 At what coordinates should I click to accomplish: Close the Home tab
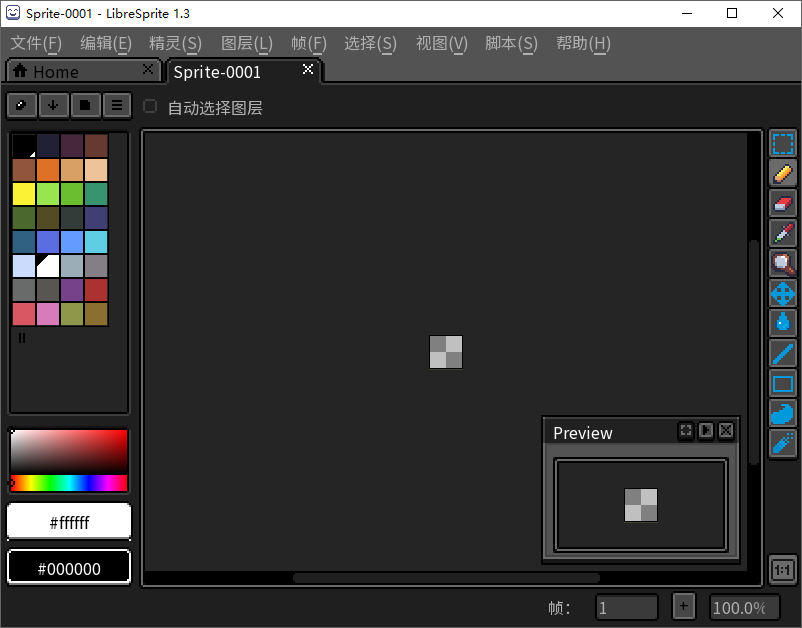click(148, 69)
